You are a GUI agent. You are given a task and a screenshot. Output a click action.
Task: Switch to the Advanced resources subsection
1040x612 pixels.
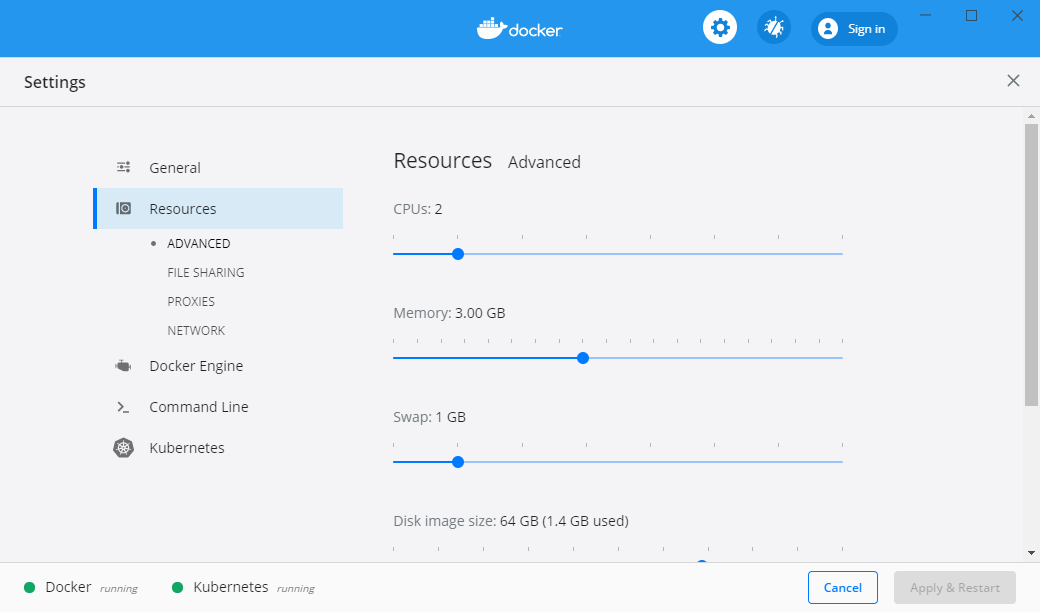(198, 243)
